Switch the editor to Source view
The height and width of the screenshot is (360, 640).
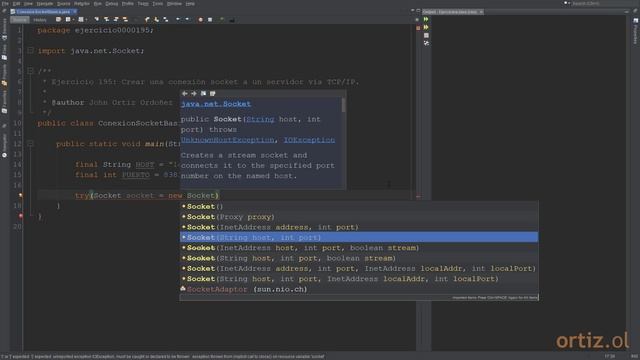(20, 20)
